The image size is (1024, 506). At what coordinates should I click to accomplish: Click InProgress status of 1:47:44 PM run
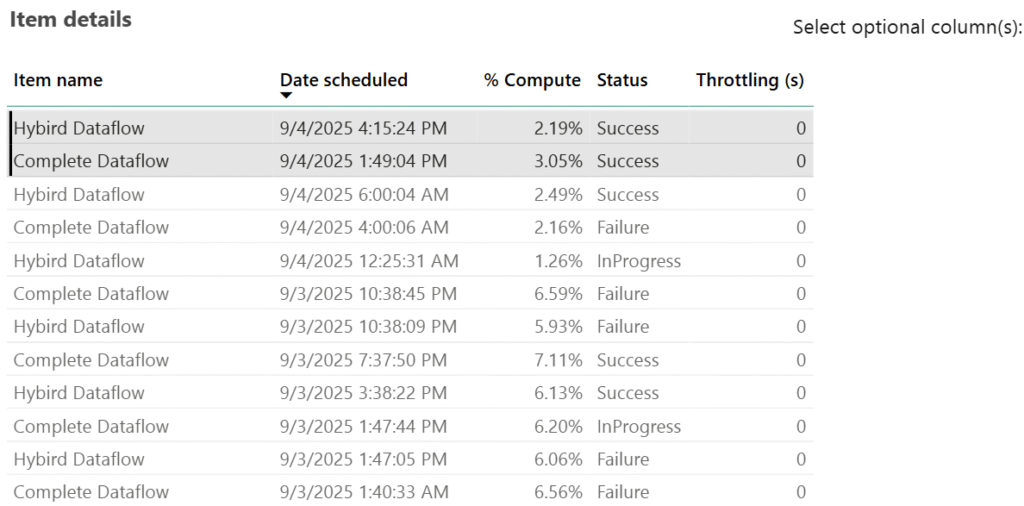[x=638, y=426]
